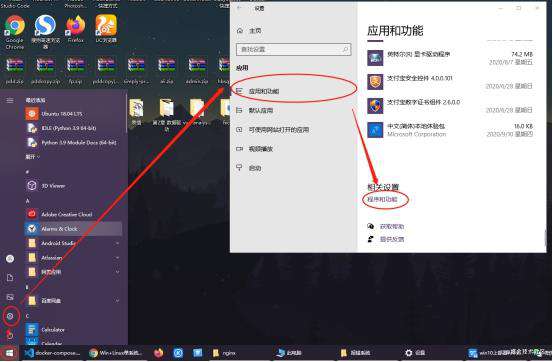This screenshot has height=362, width=553.
Task: Open Firefox desktop shortcut
Action: coord(76,29)
